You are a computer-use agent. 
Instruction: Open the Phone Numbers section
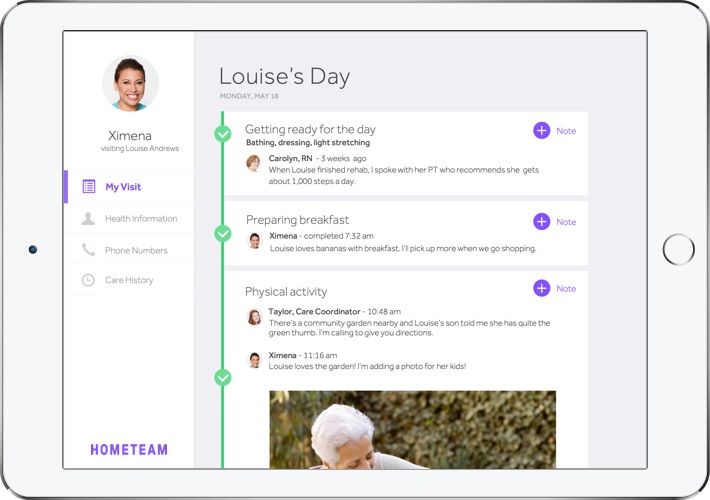pyautogui.click(x=136, y=250)
